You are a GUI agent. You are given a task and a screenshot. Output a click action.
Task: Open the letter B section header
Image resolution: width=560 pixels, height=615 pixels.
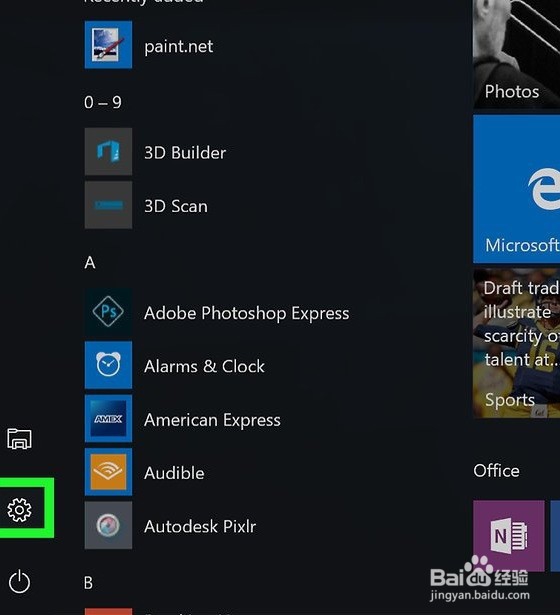click(89, 583)
